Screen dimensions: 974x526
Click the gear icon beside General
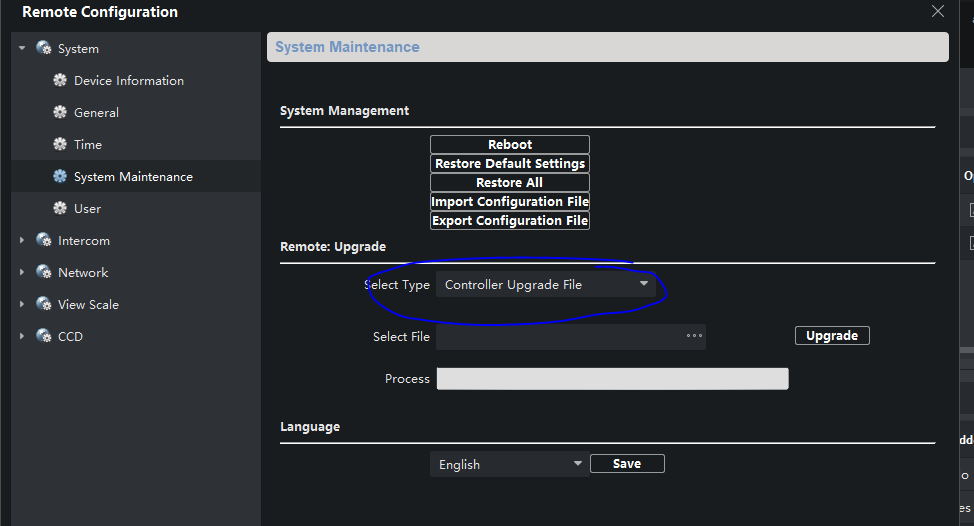pyautogui.click(x=60, y=113)
